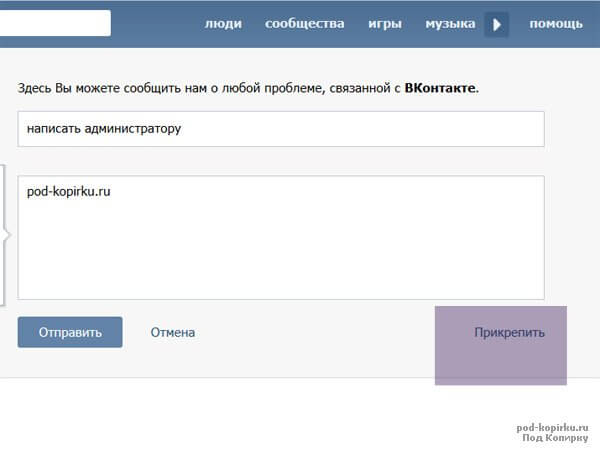The image size is (600, 456).
Task: Attach a file using Прикрепить
Action: (x=509, y=332)
